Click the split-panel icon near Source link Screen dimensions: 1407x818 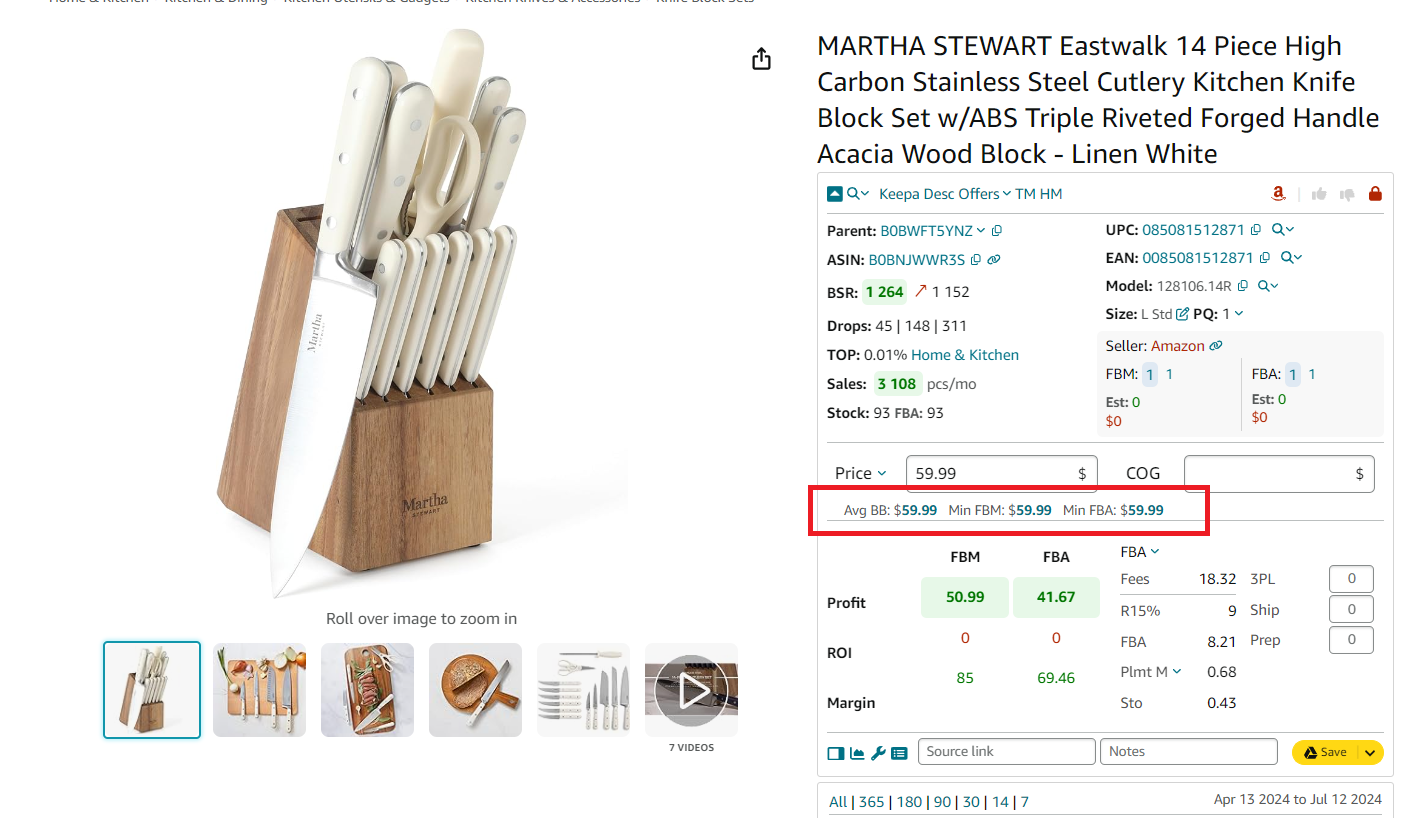click(836, 753)
